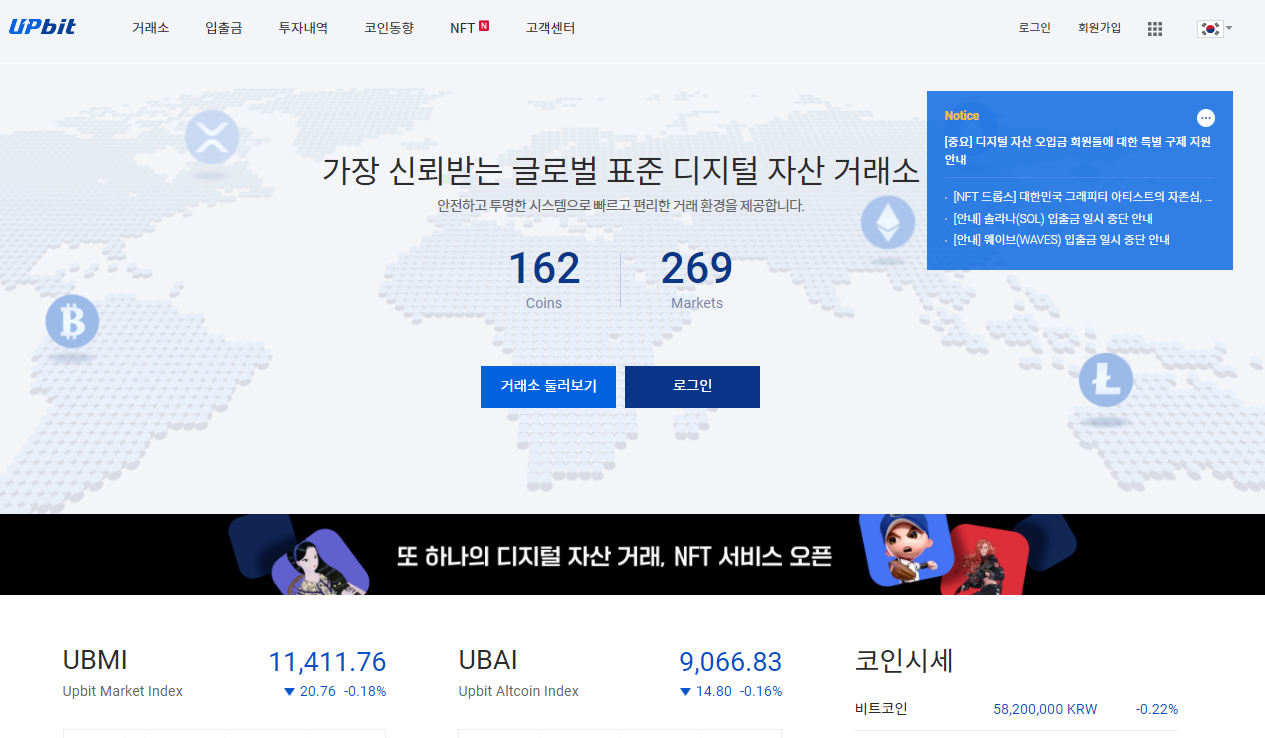Screen dimensions: 1265x738
Task: Click the 58,200,000 KRW price
Action: tap(1045, 709)
